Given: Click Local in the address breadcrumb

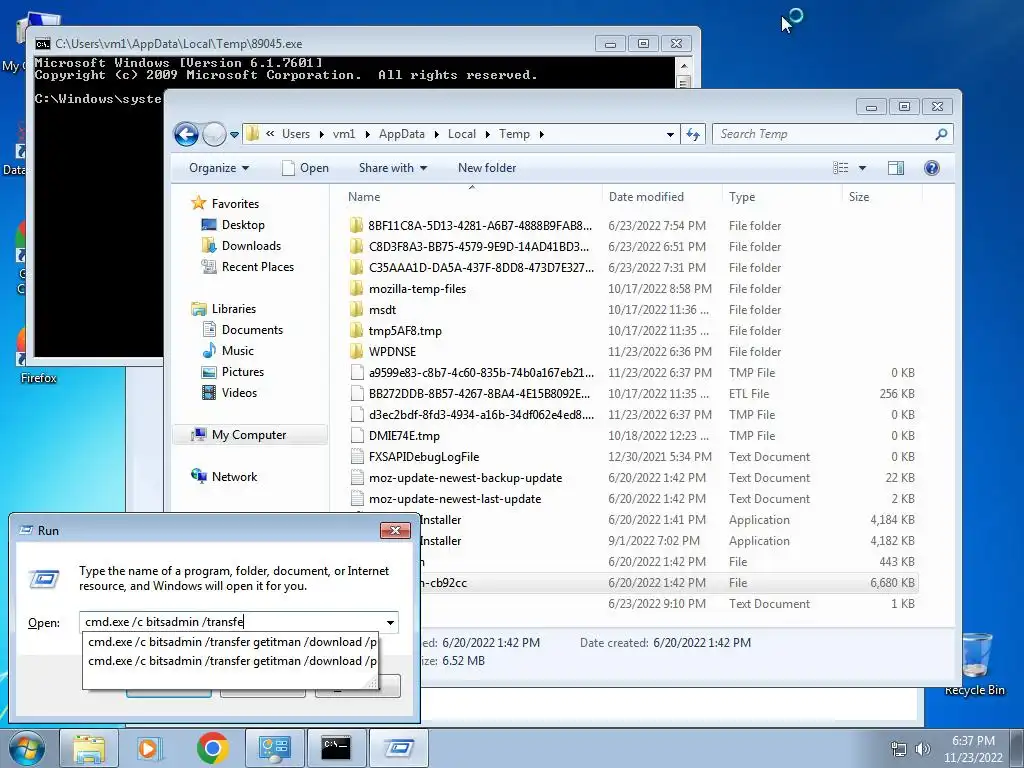Looking at the screenshot, I should tap(462, 134).
